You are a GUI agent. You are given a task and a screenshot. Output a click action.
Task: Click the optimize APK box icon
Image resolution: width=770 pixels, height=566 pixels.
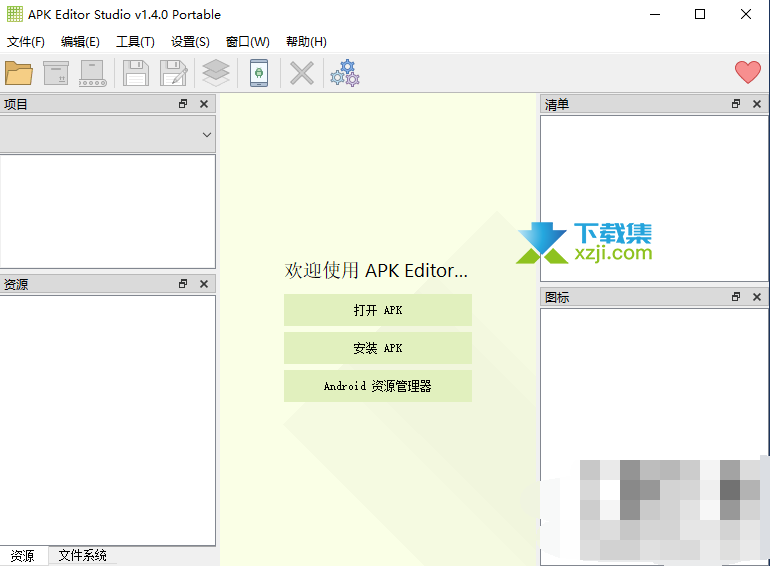point(56,73)
